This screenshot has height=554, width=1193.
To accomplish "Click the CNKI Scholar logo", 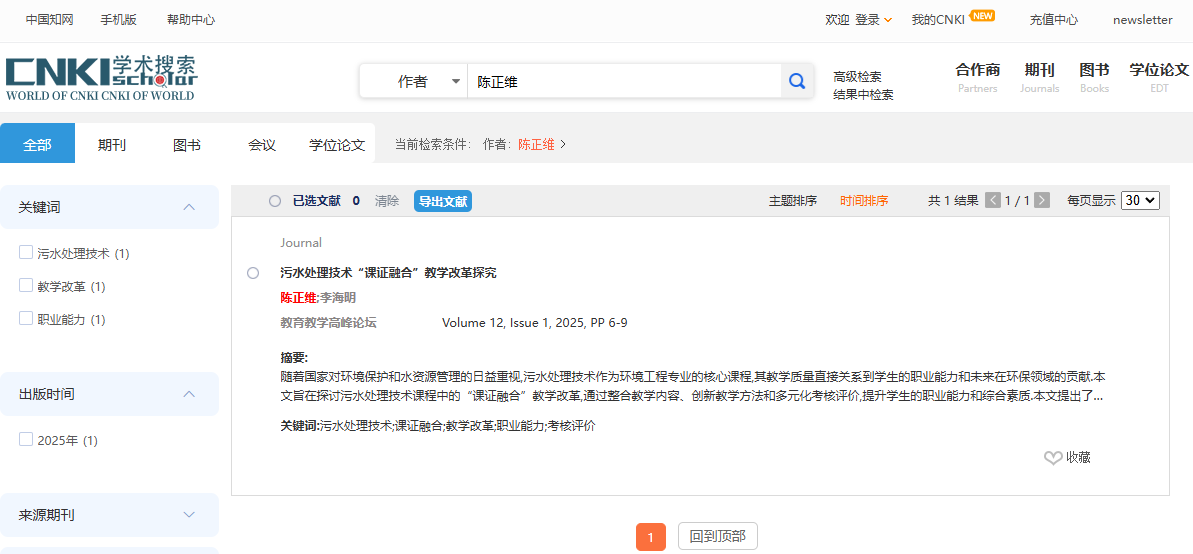I will (x=102, y=78).
